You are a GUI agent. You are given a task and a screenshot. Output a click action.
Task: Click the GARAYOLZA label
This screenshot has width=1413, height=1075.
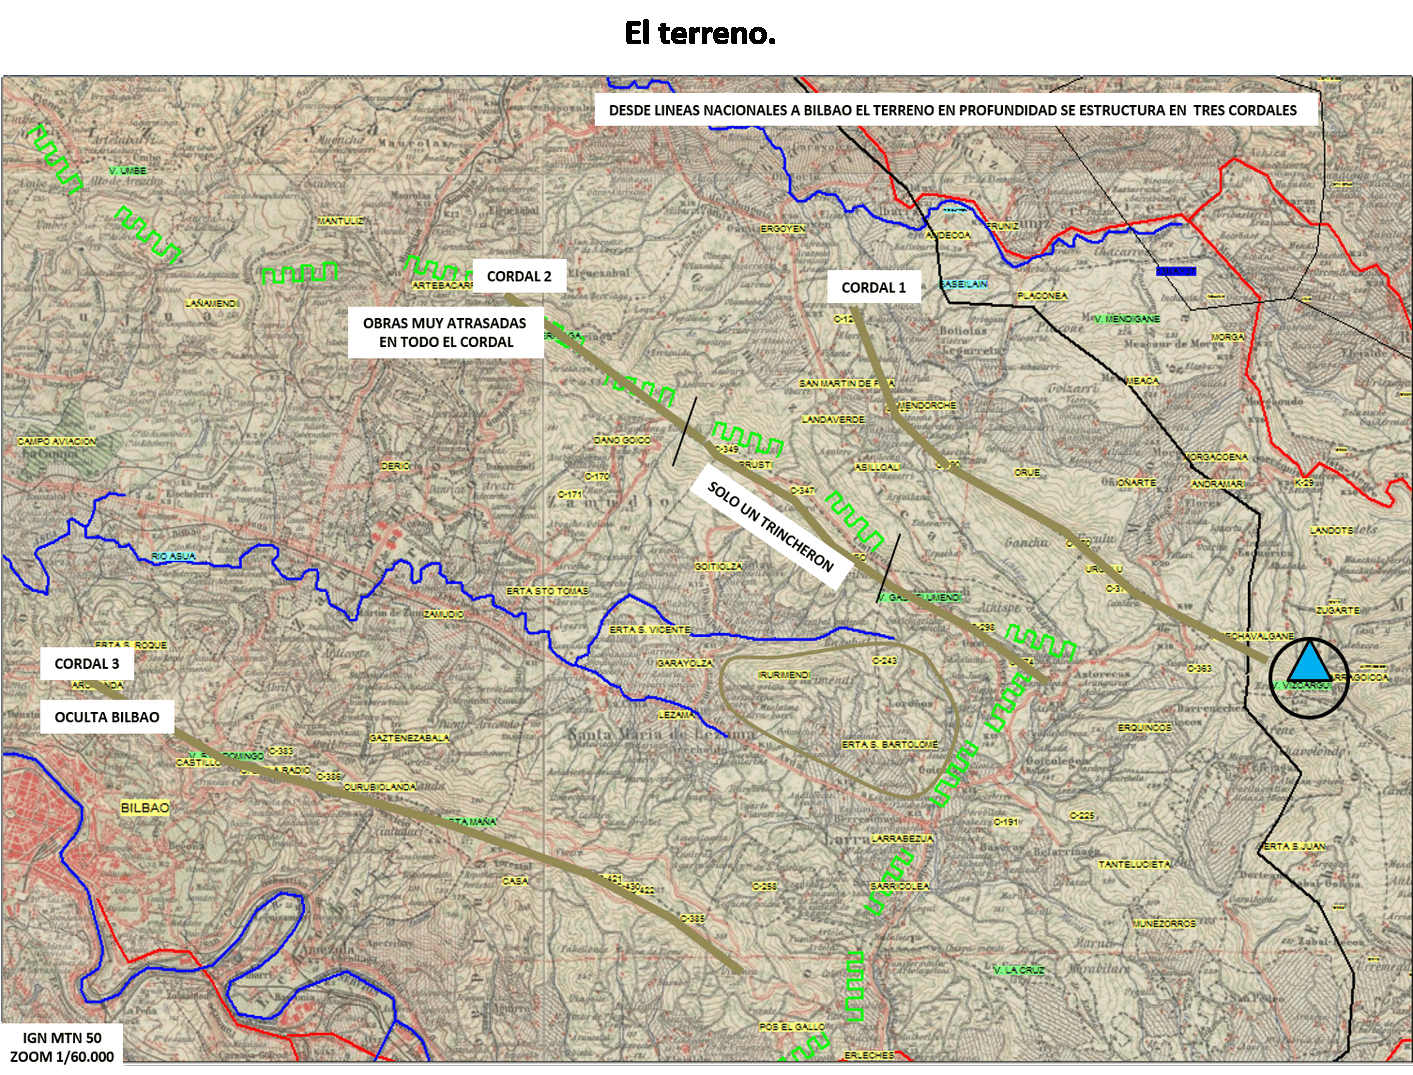[685, 663]
